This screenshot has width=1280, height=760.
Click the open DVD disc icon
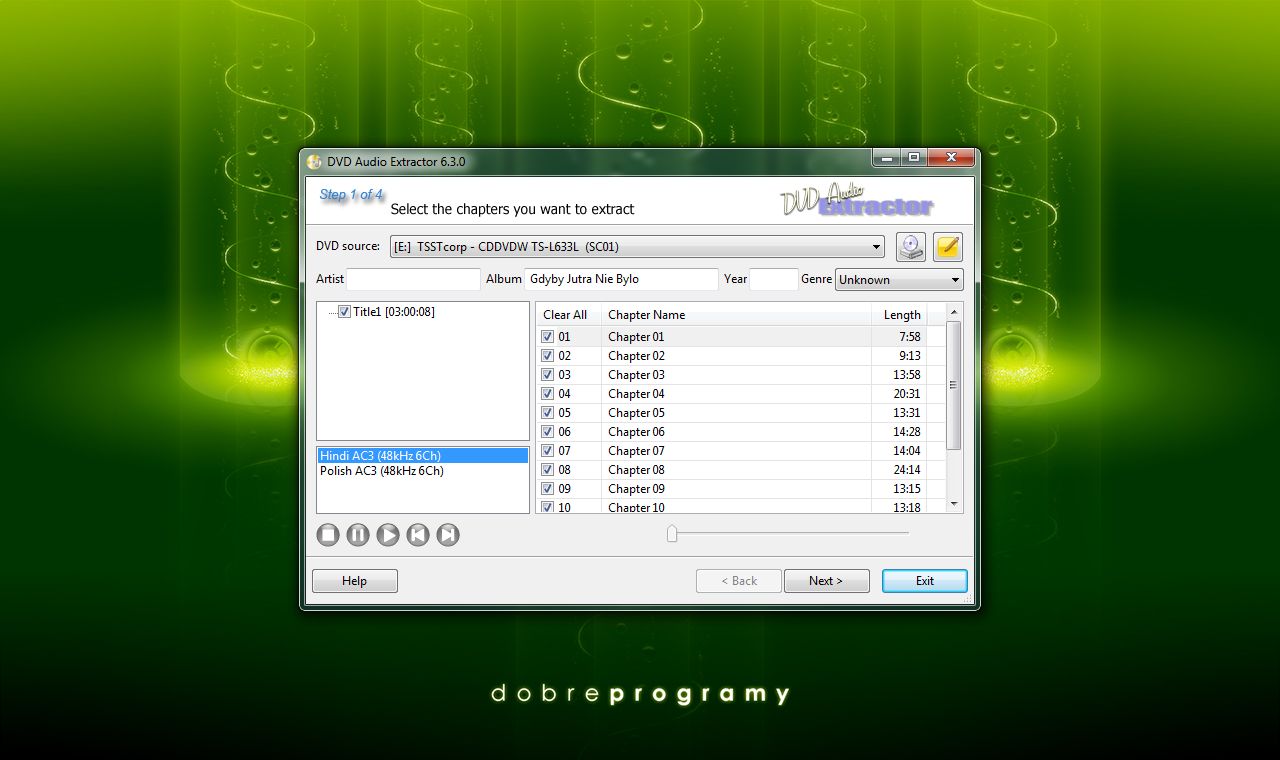(x=910, y=247)
